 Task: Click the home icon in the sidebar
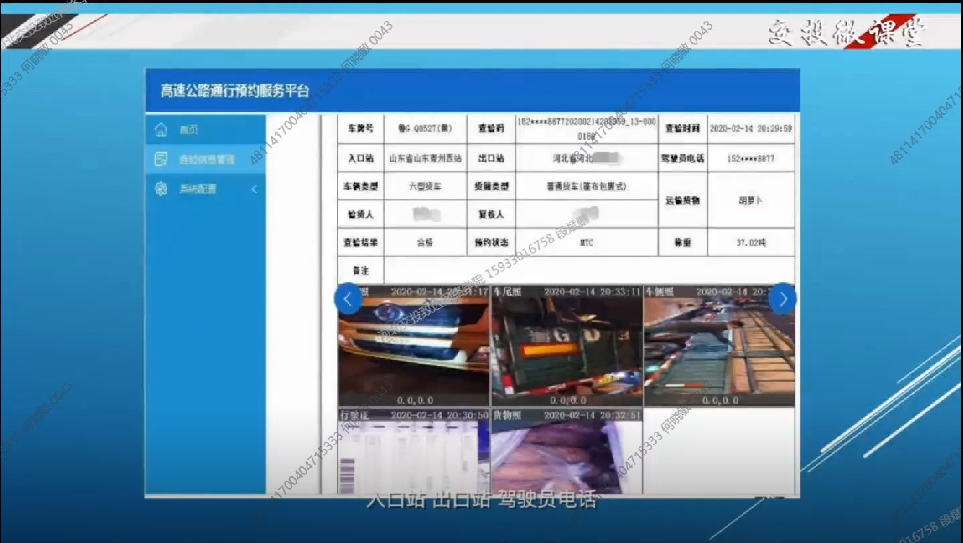point(161,129)
